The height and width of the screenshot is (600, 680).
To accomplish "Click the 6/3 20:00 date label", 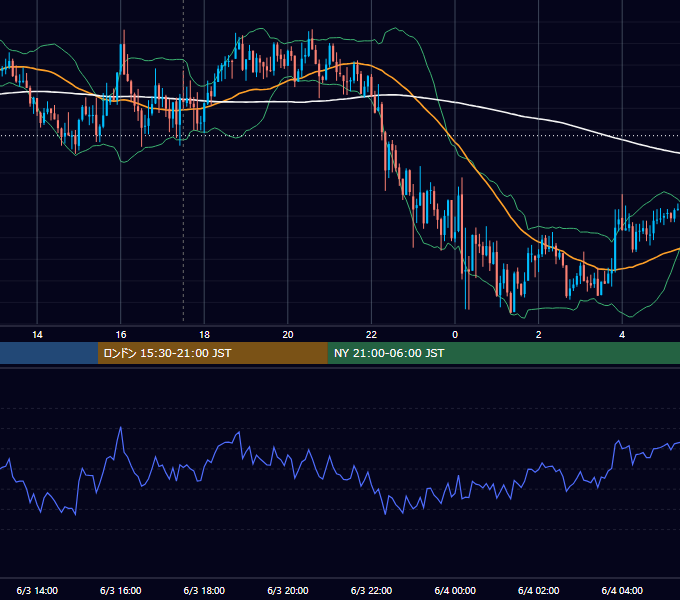I will [288, 590].
